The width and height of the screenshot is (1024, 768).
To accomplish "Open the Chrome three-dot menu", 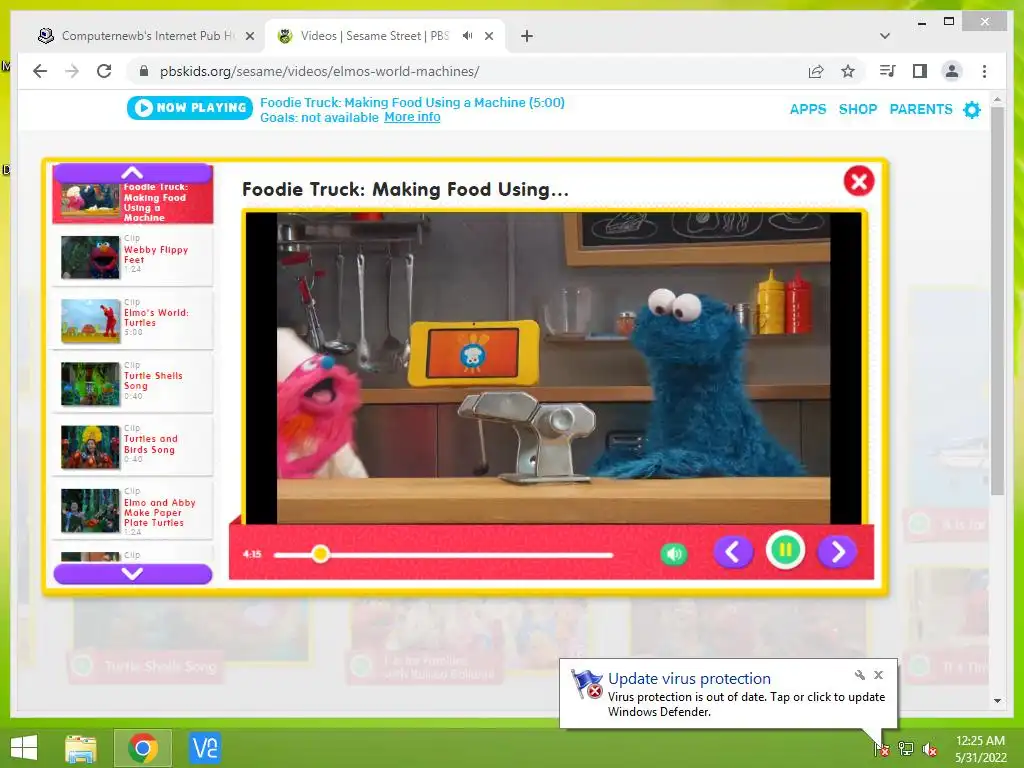I will pyautogui.click(x=984, y=71).
